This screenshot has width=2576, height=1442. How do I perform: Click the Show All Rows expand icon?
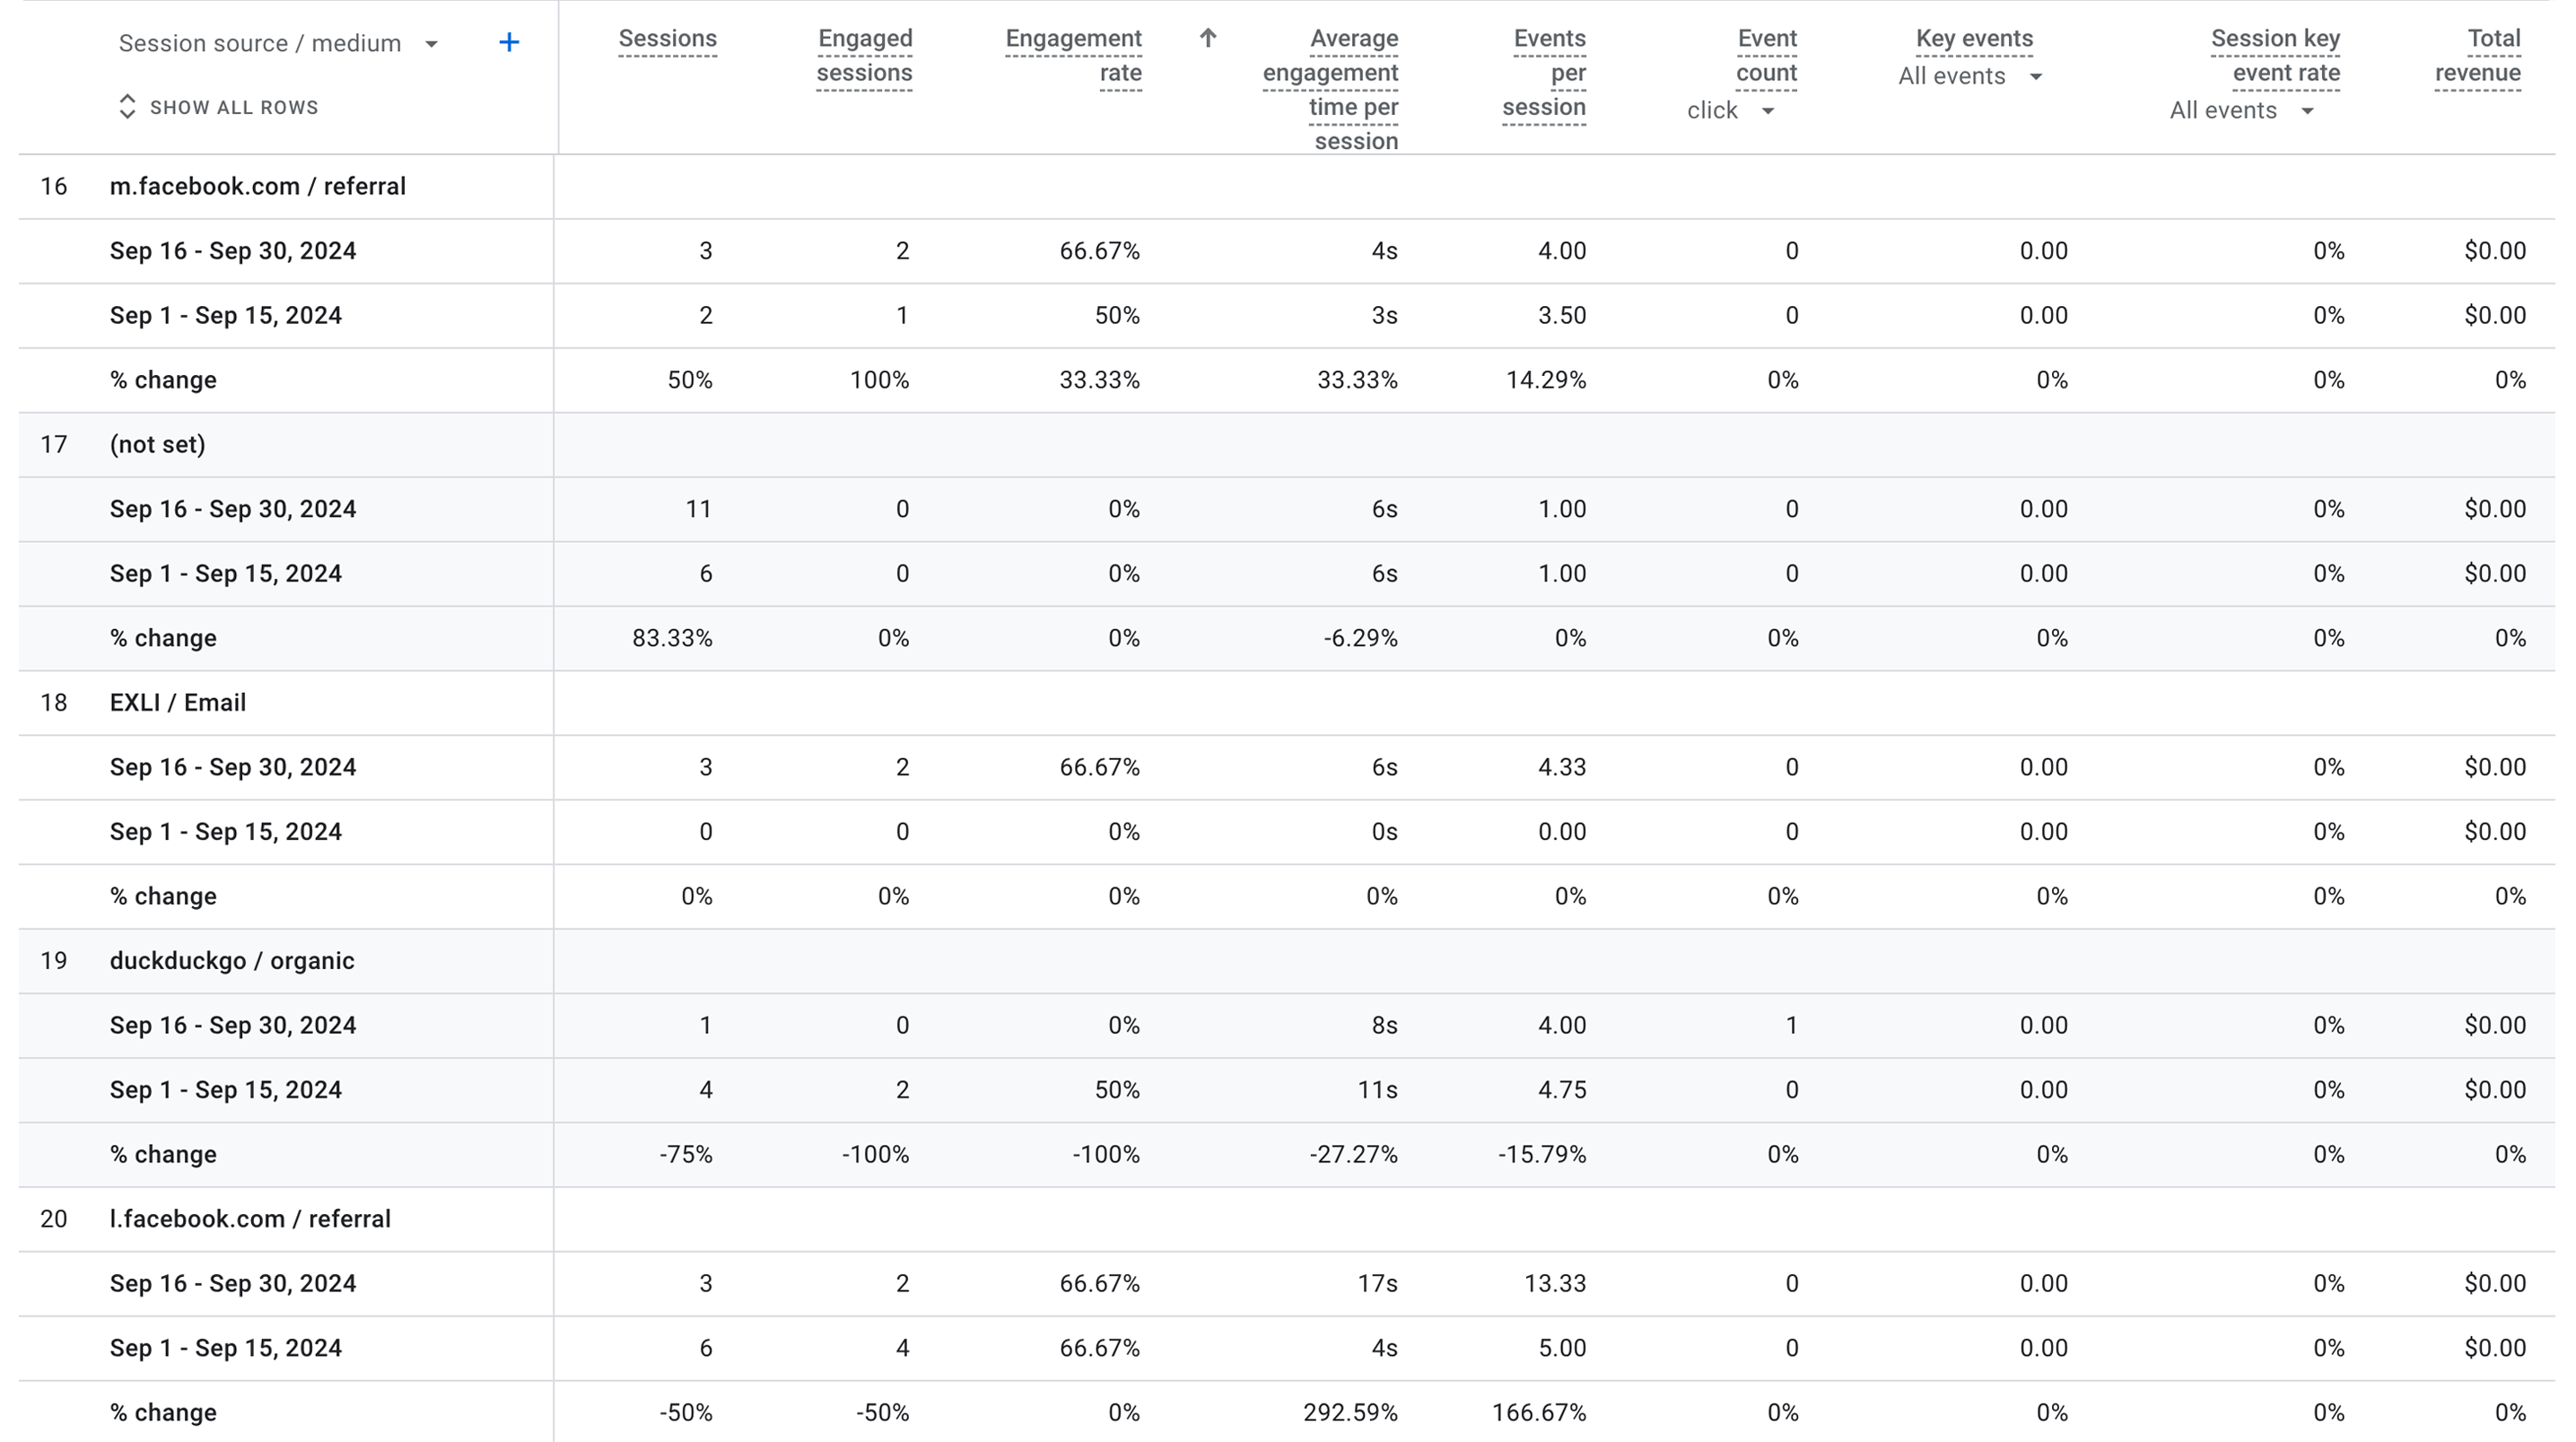pos(127,107)
